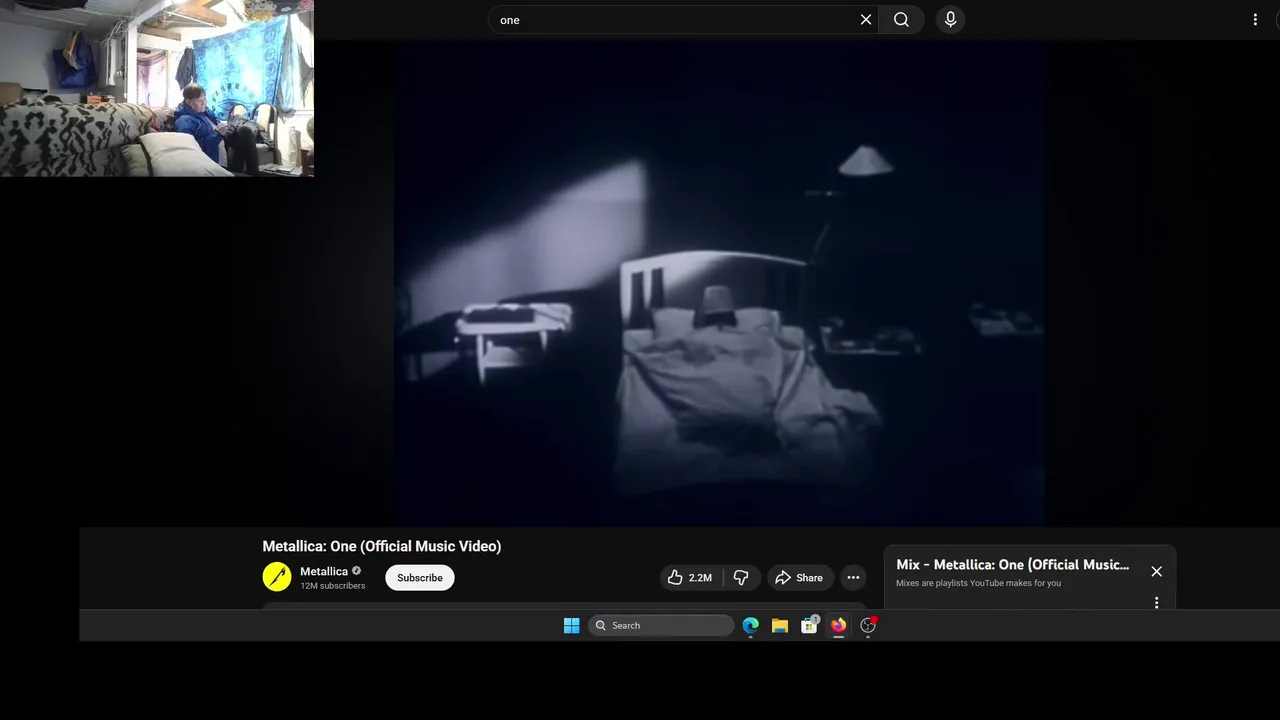Select the video title text
This screenshot has width=1280, height=720.
382,546
